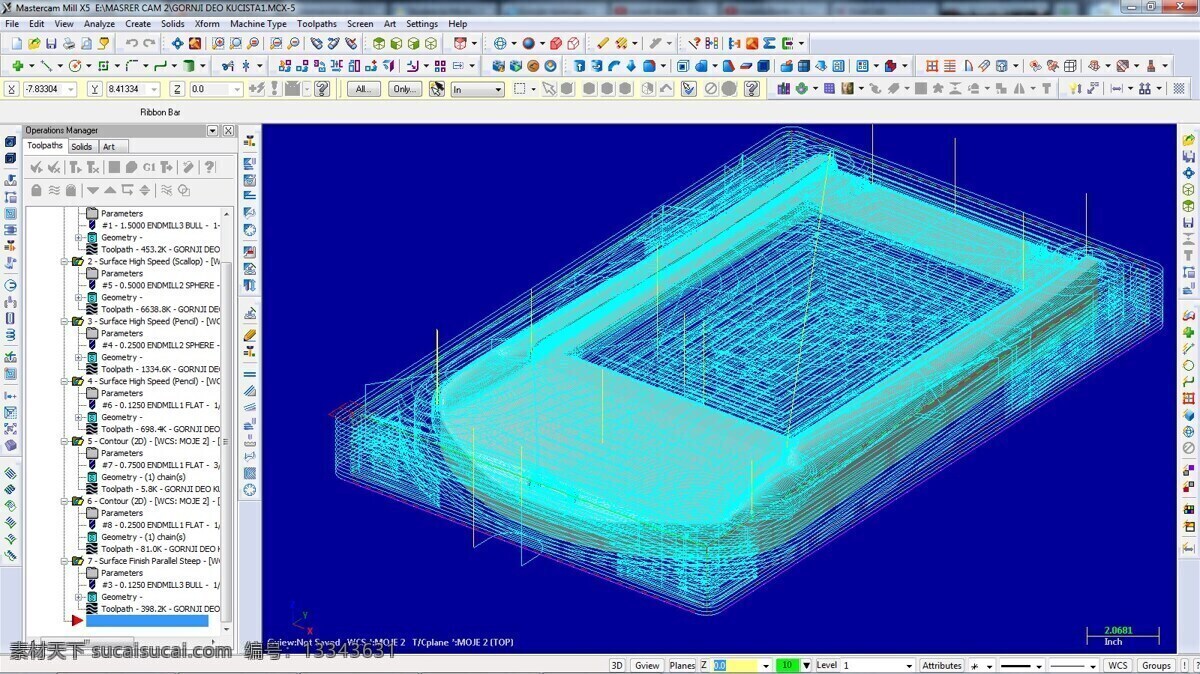Click the yellow Z value field in status bar

[x=734, y=665]
